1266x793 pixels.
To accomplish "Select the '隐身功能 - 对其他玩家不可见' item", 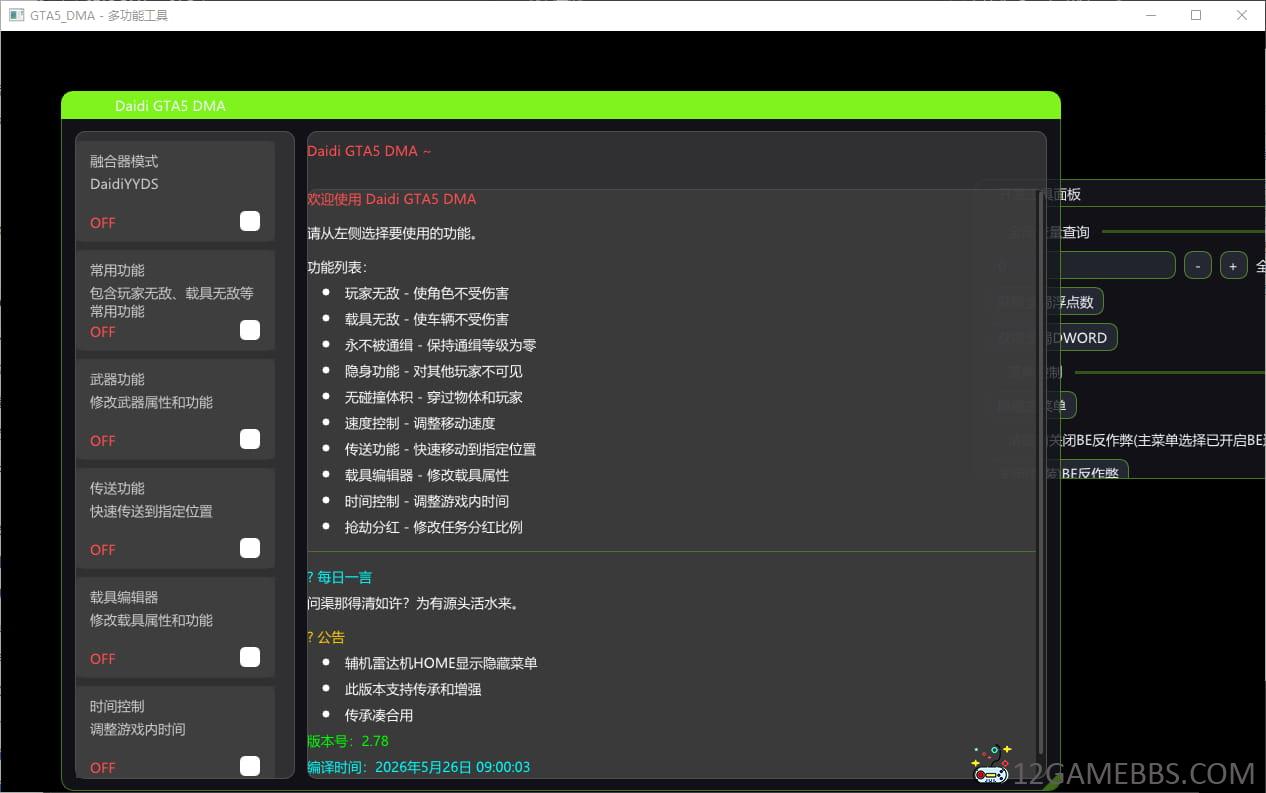I will coord(434,371).
